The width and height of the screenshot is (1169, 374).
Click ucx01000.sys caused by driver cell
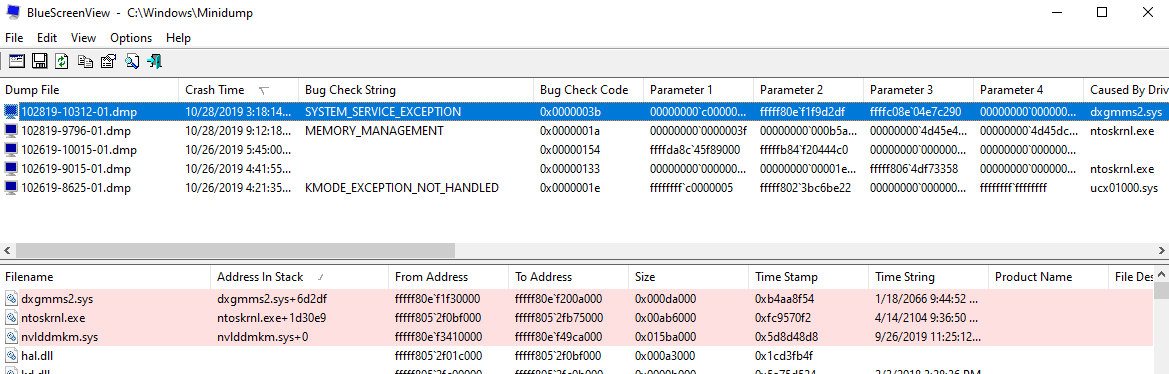click(1124, 188)
